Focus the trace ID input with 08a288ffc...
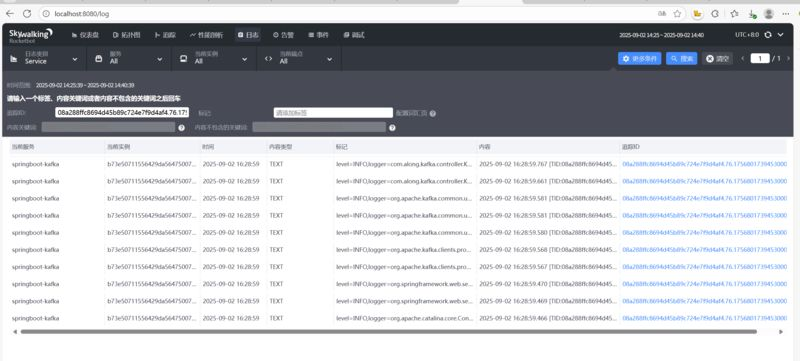Screen dimensions: 800x361 tap(122, 113)
